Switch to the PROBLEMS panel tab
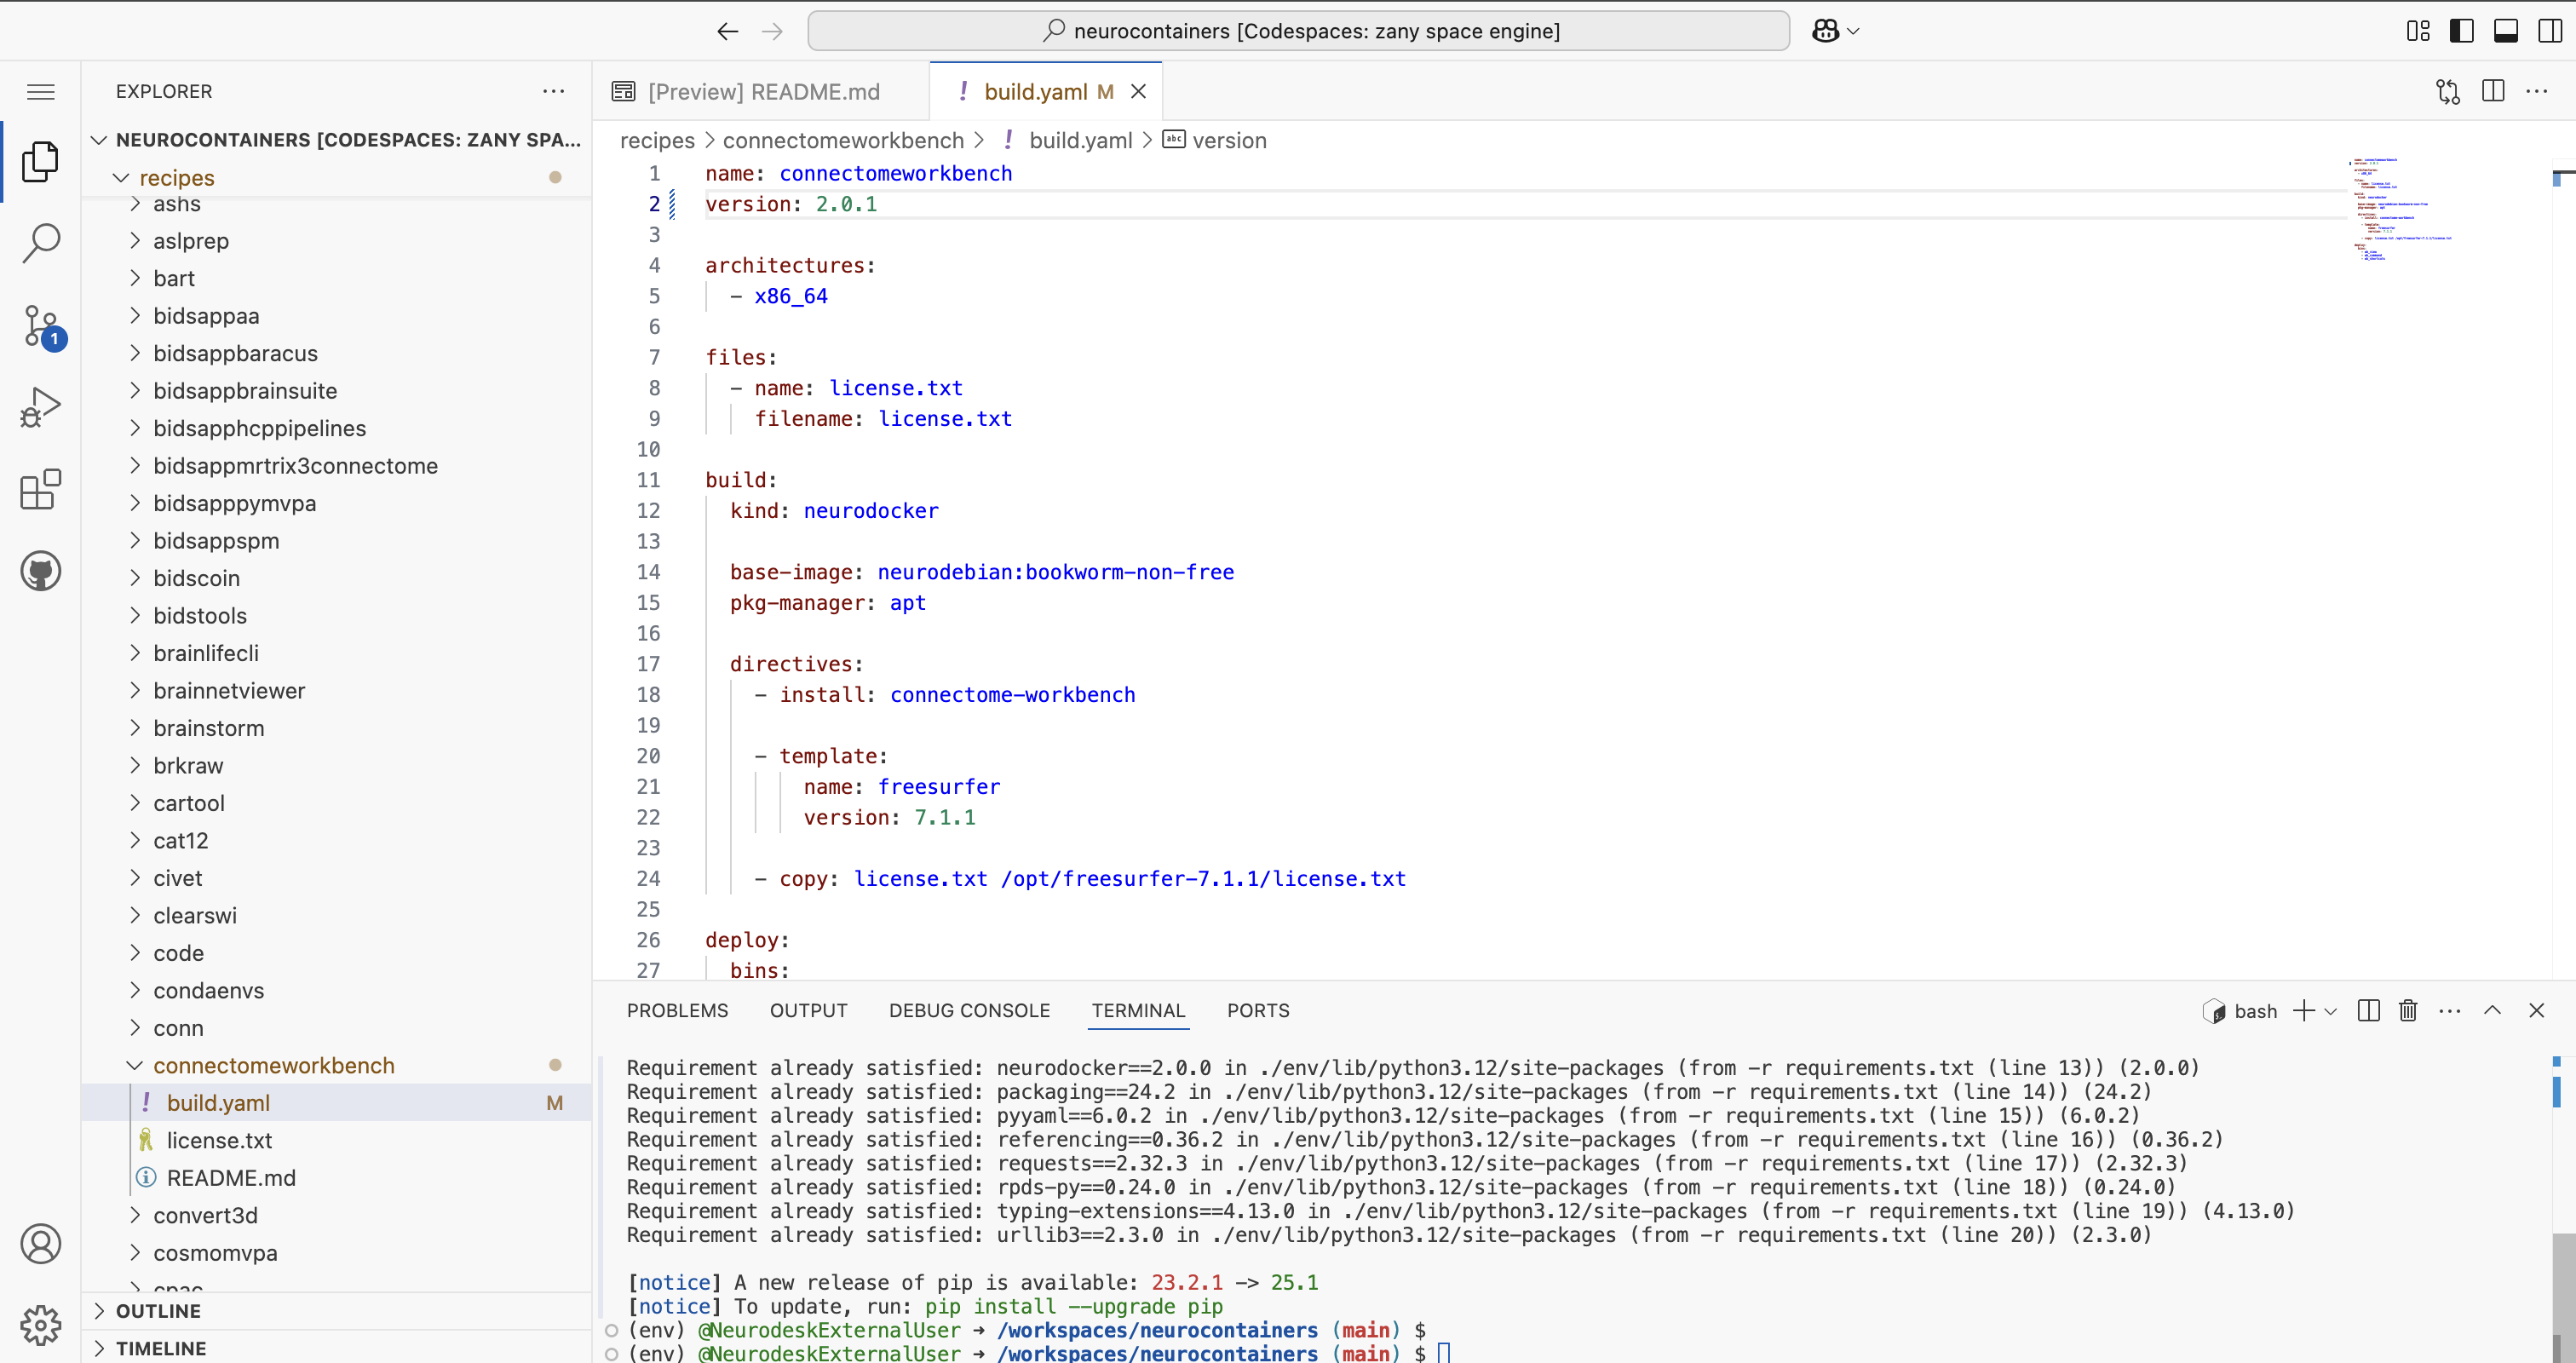Viewport: 2576px width, 1363px height. [x=677, y=1011]
